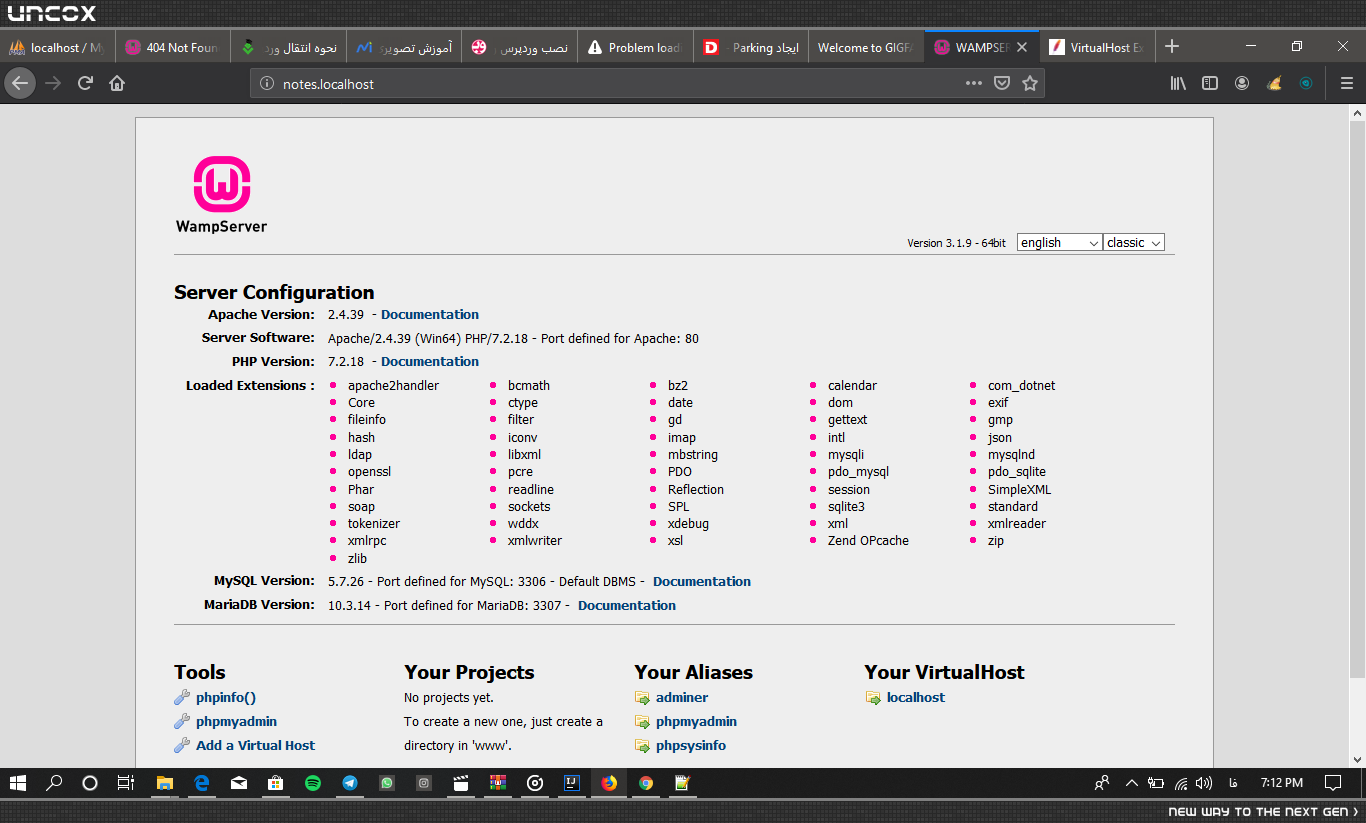This screenshot has width=1366, height=823.
Task: Open the localhost virtual host link
Action: pyautogui.click(x=916, y=697)
